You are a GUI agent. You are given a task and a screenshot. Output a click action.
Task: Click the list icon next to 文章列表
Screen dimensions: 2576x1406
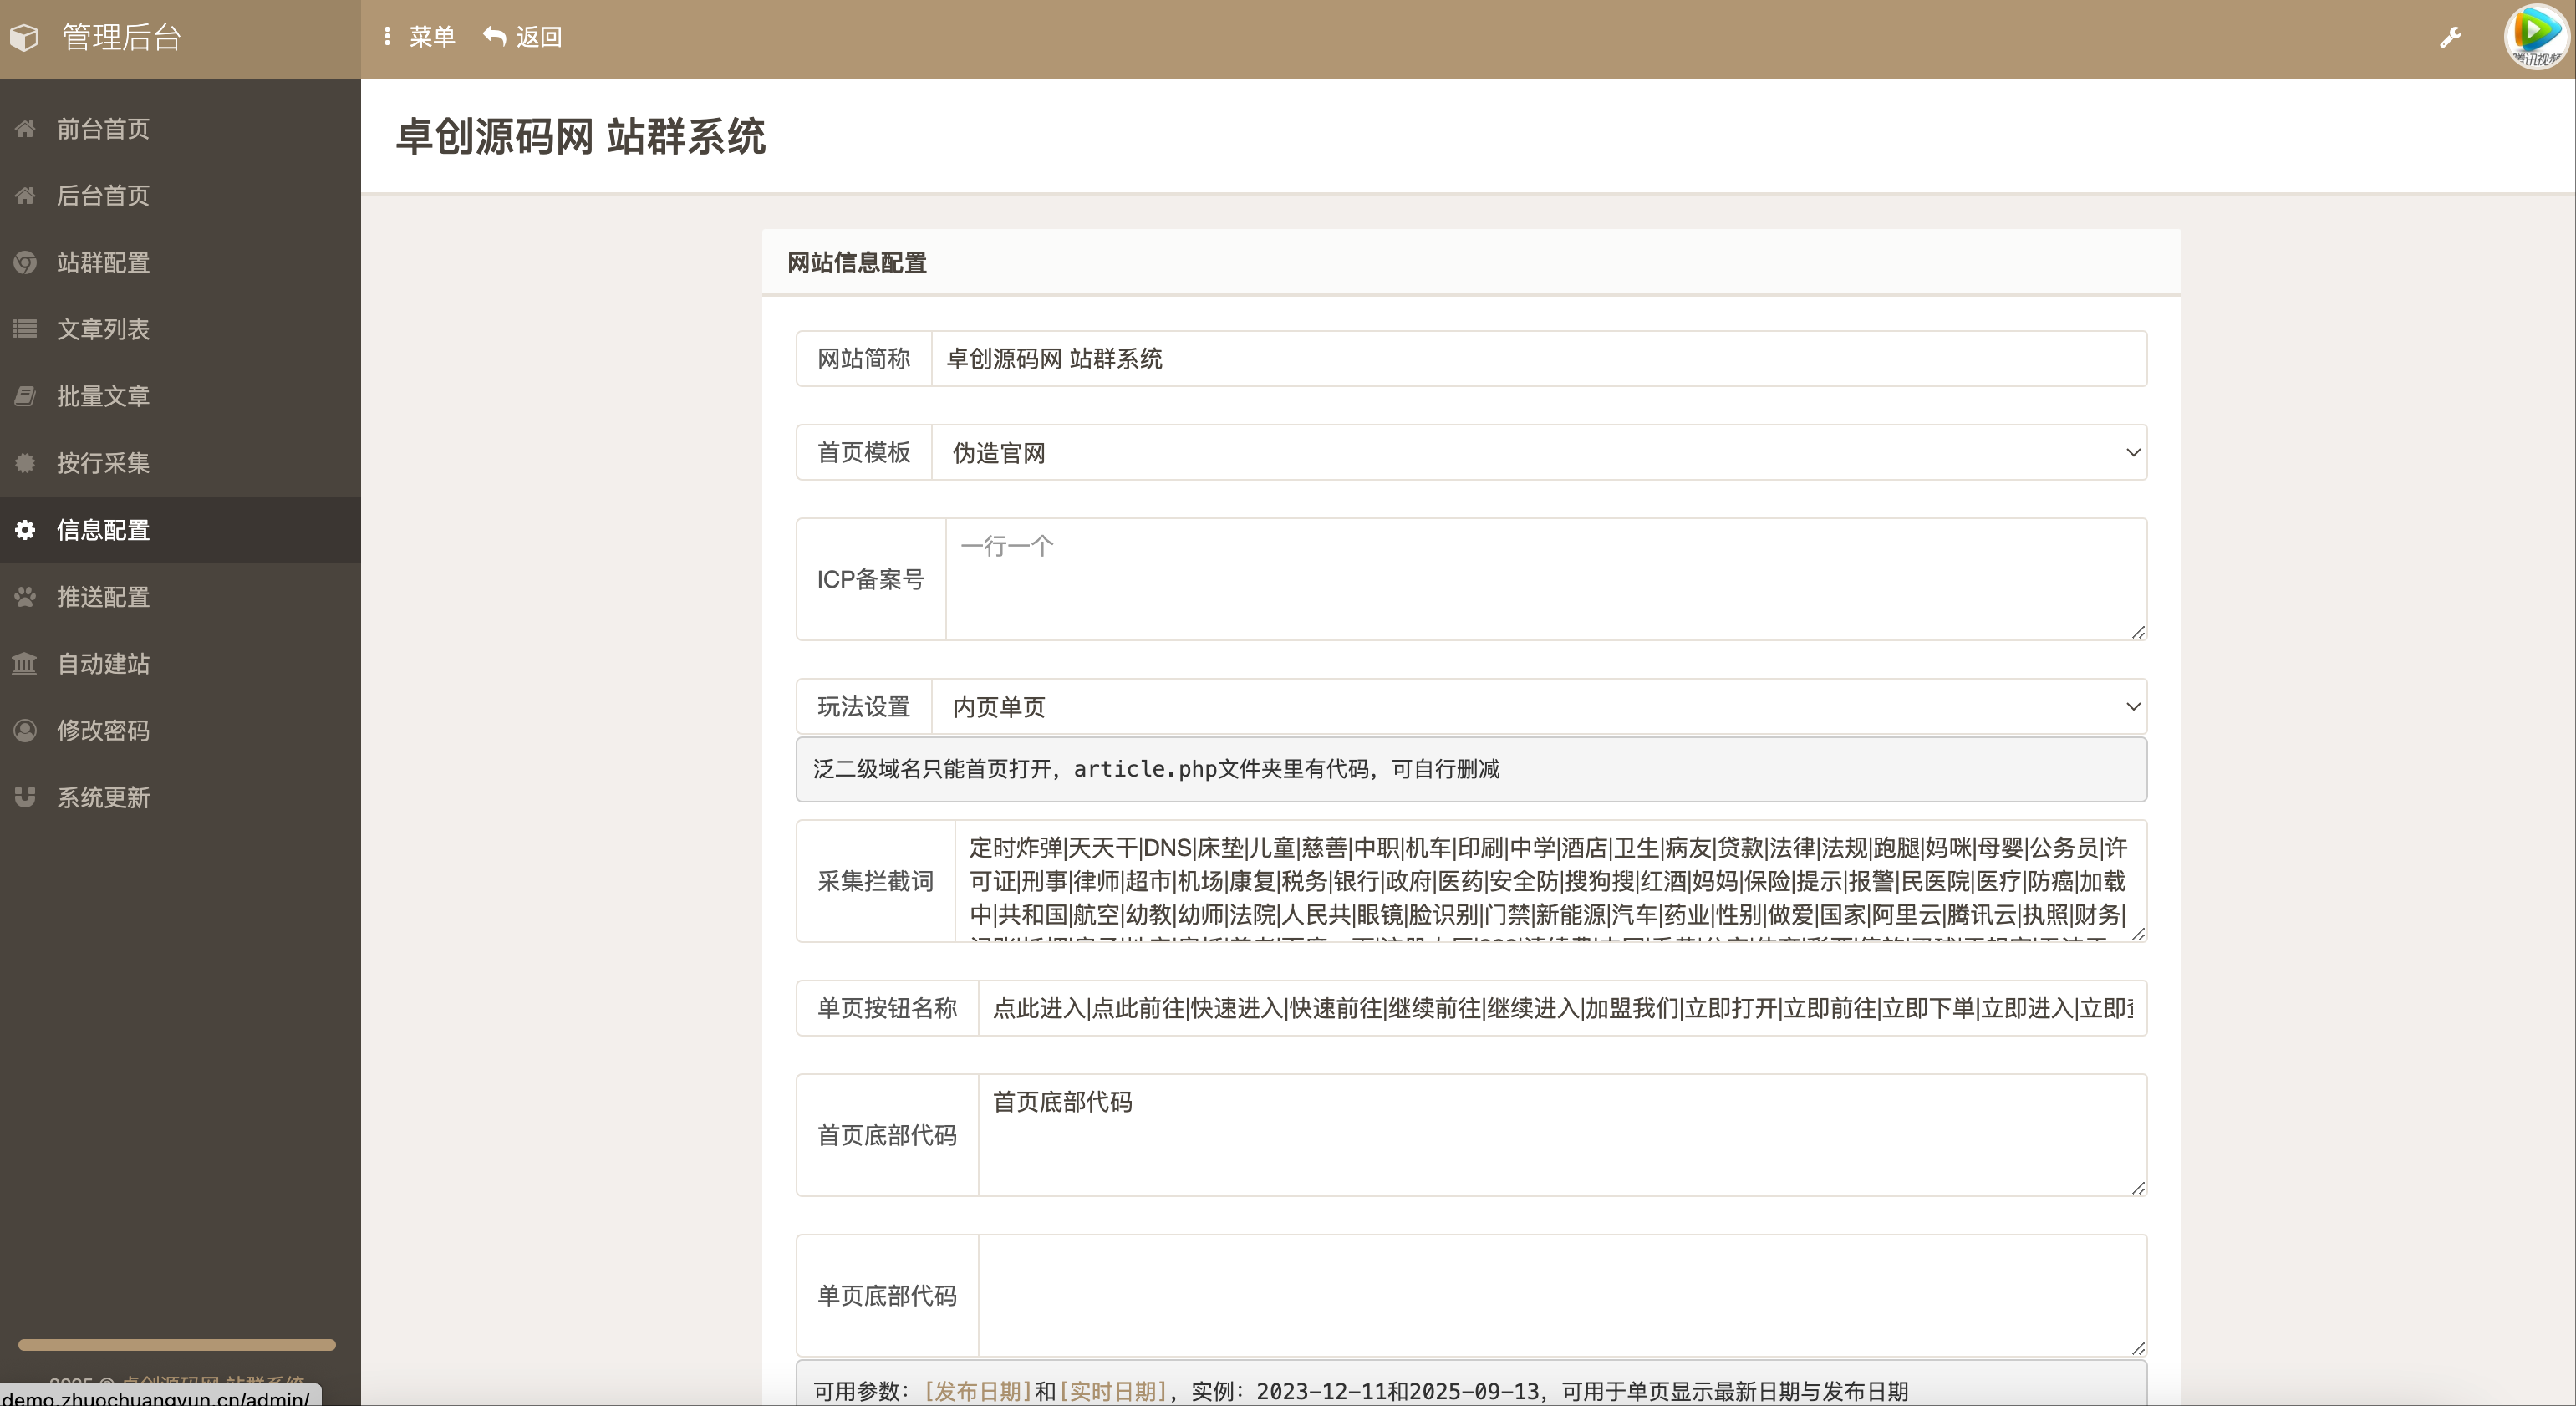25,329
